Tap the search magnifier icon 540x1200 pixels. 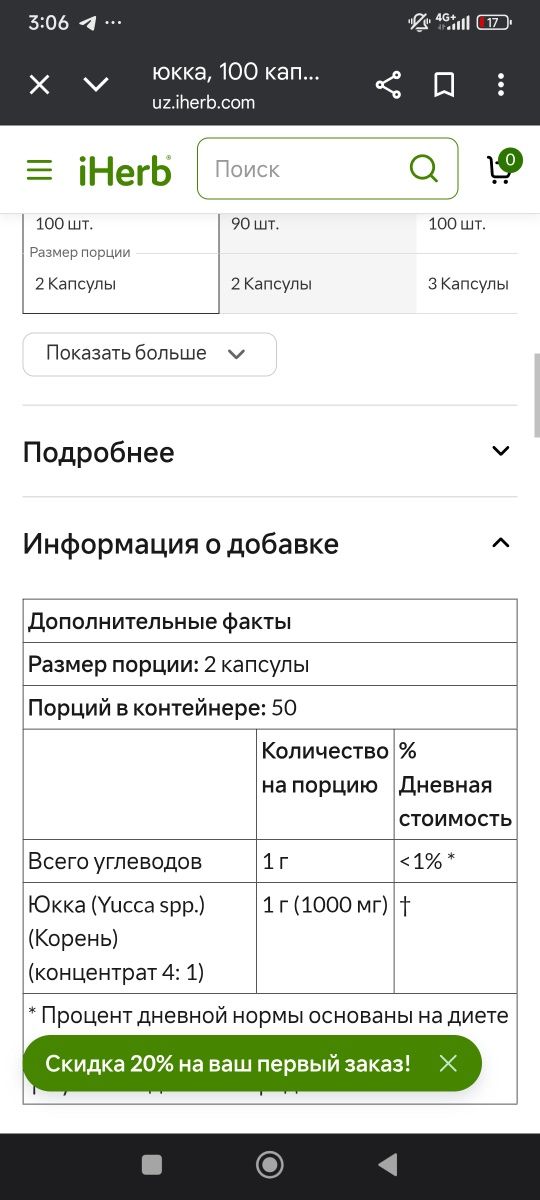424,169
